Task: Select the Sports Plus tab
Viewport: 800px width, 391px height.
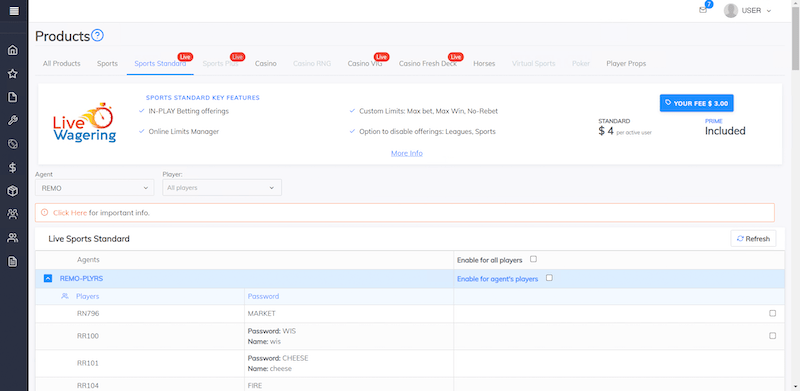Action: pos(220,64)
